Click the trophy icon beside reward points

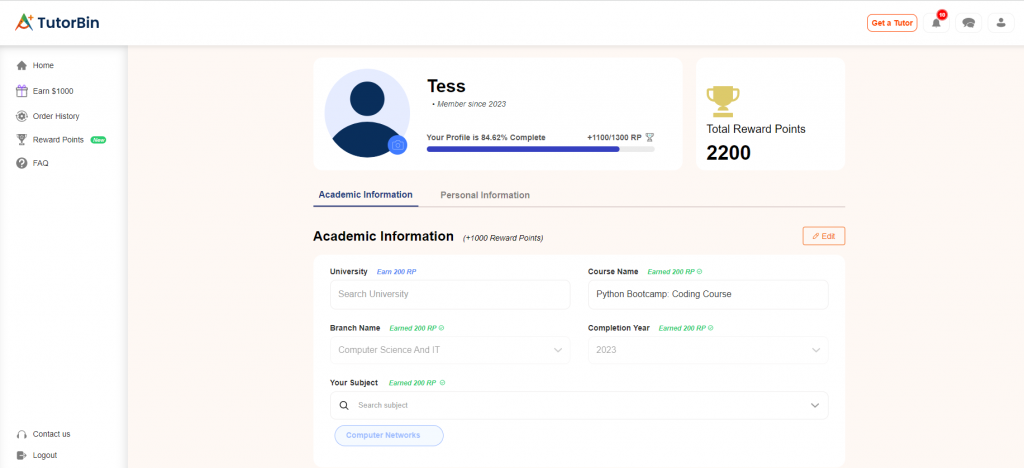[722, 99]
